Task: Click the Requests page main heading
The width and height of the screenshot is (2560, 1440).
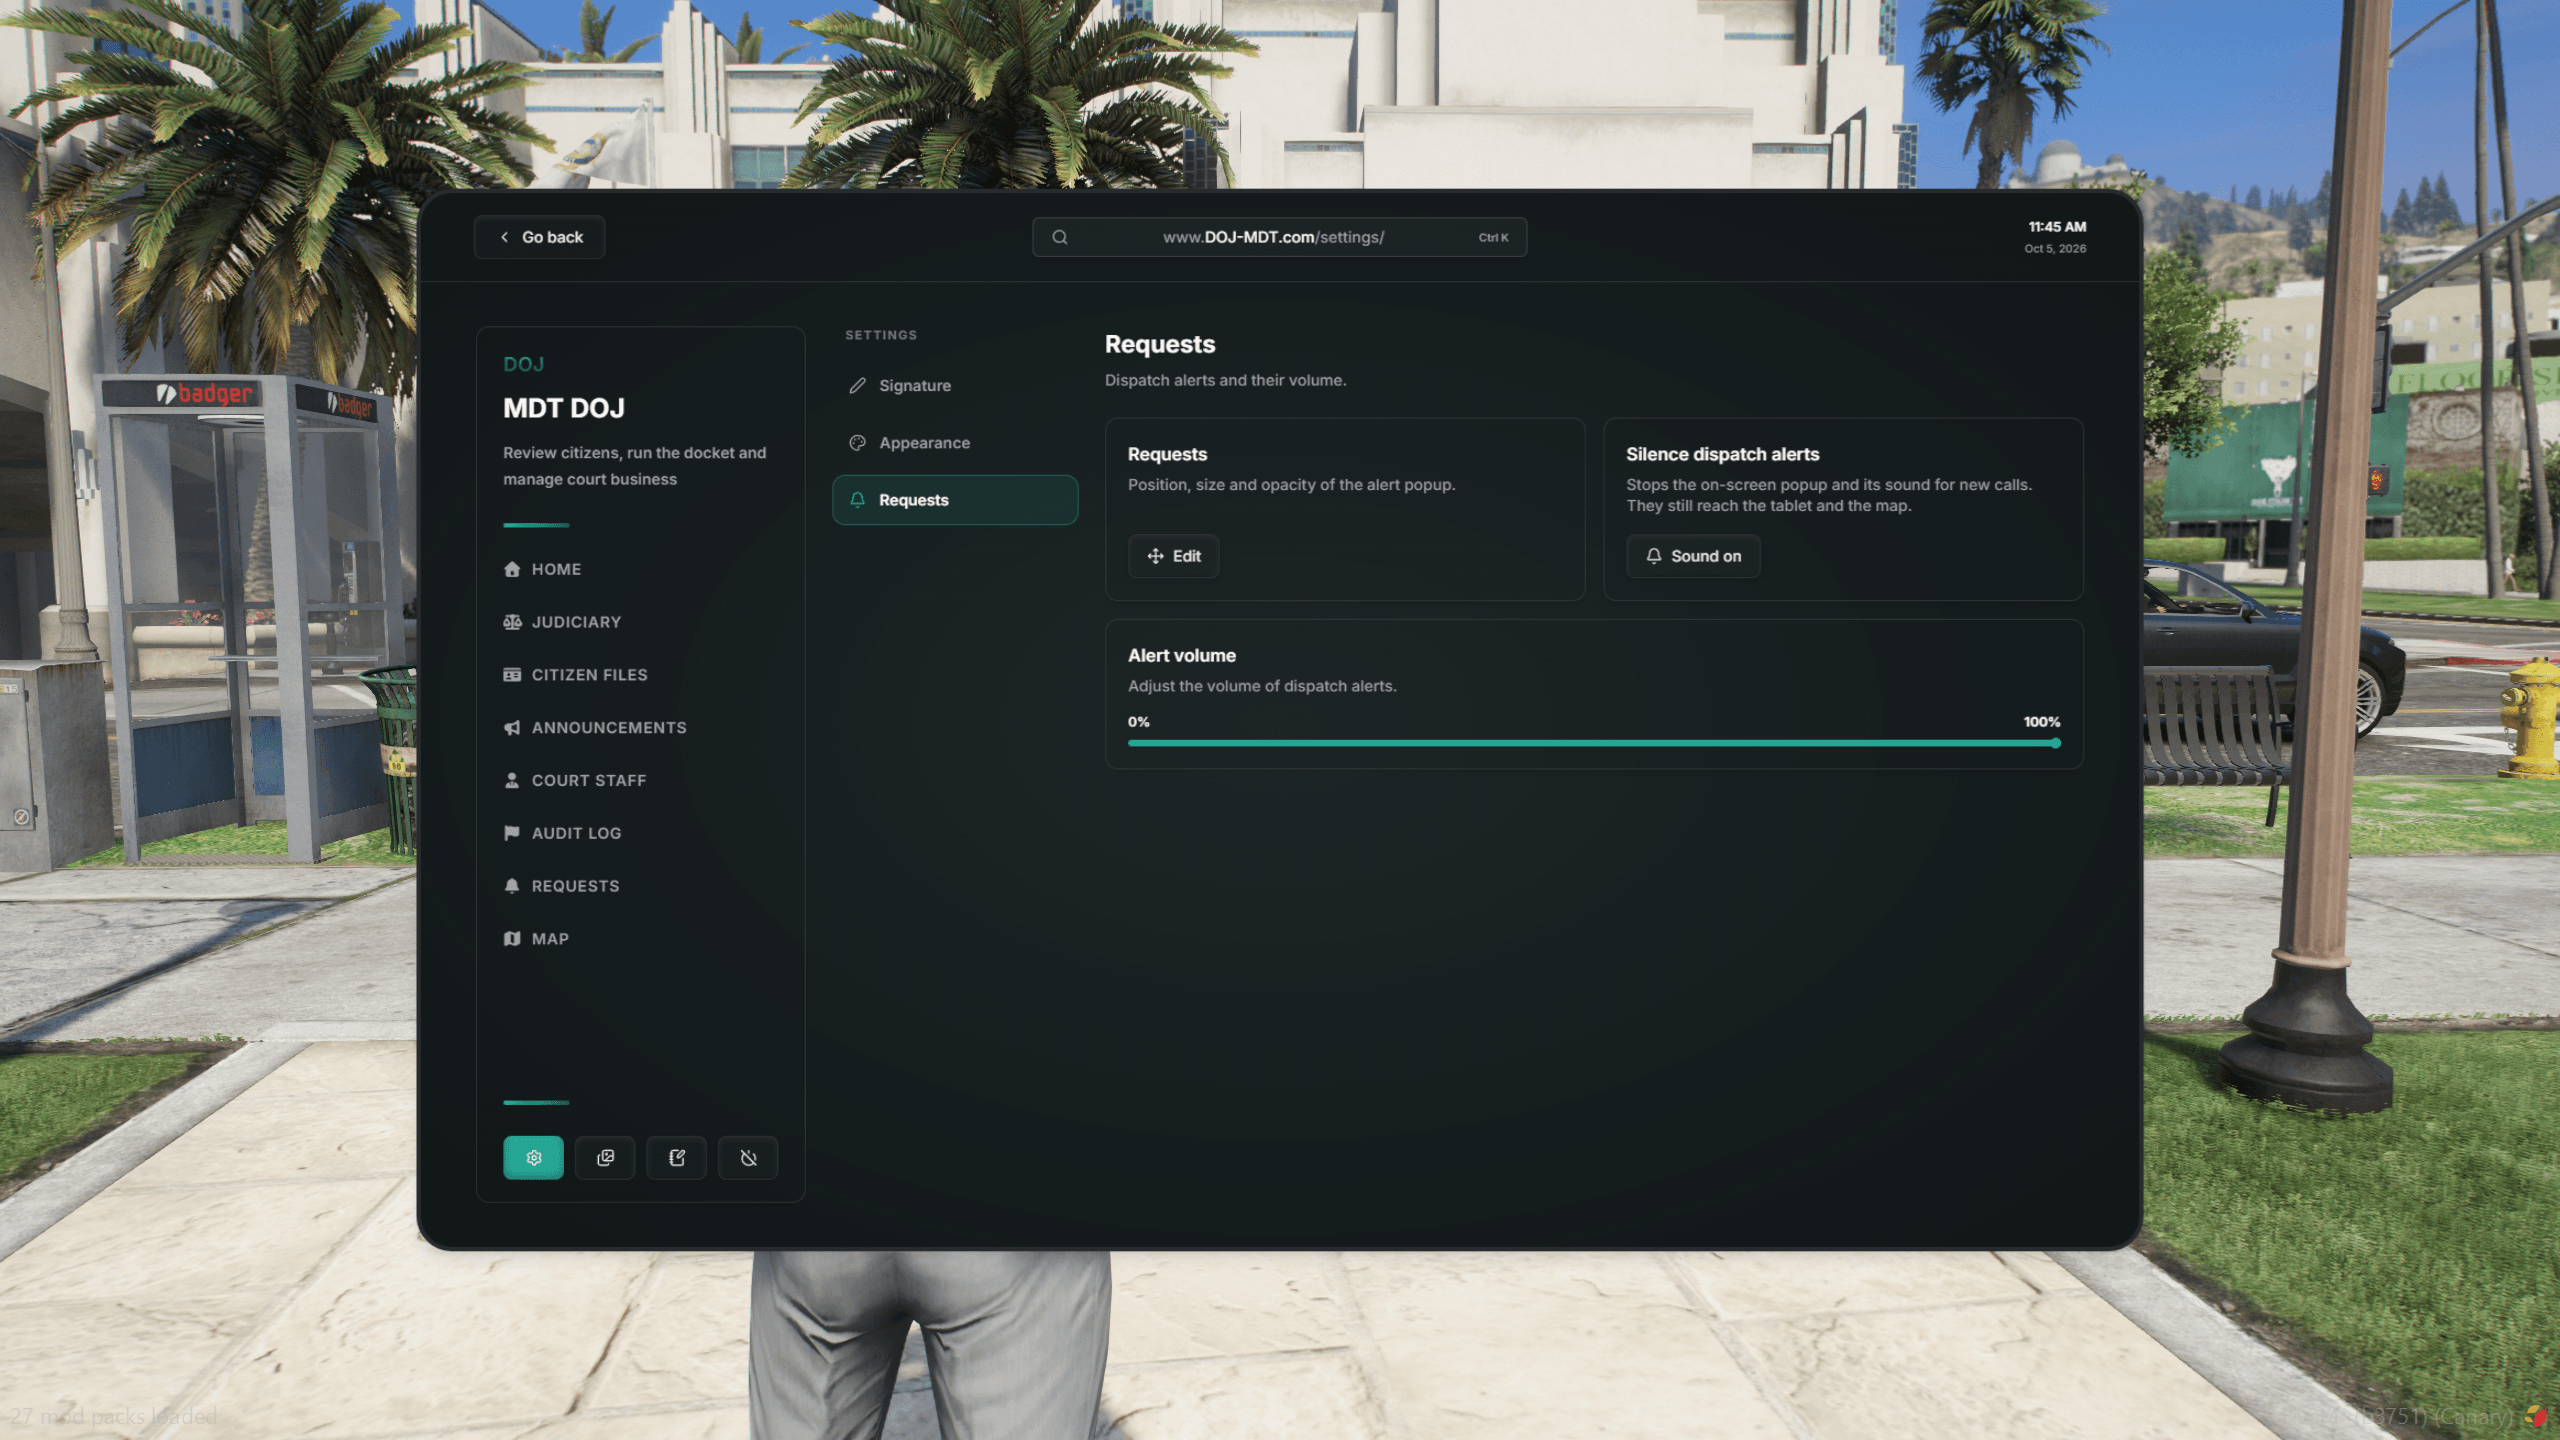Action: (x=1160, y=344)
